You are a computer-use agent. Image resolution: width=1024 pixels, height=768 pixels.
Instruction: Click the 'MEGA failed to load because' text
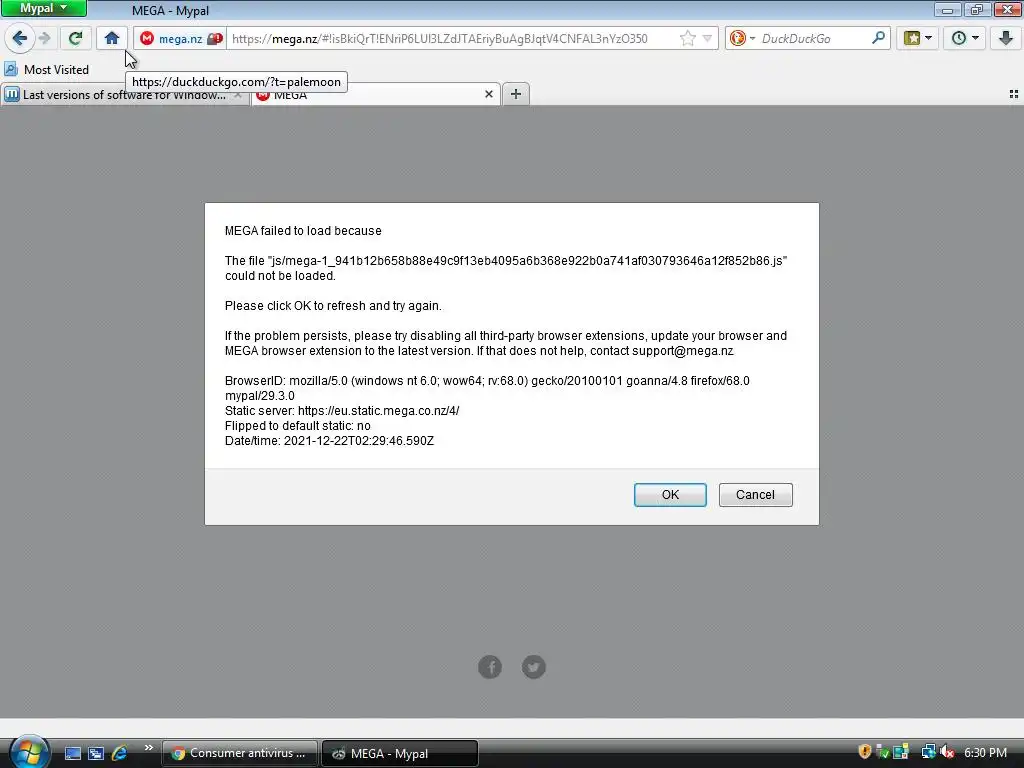(x=303, y=231)
